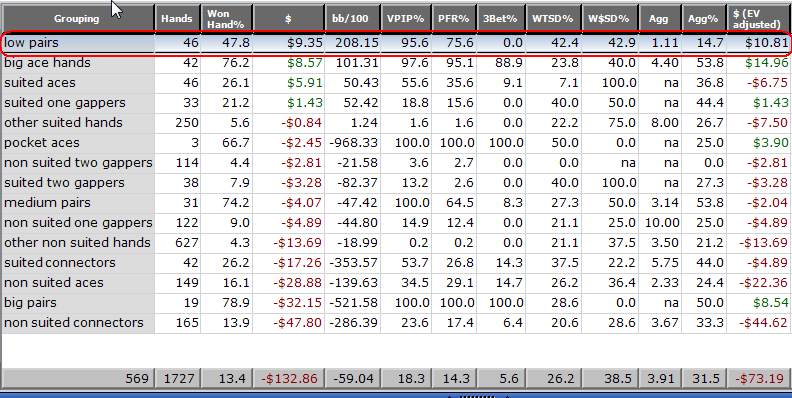792x398 pixels.
Task: Click the 10.00 Agg cell
Action: pyautogui.click(x=661, y=223)
